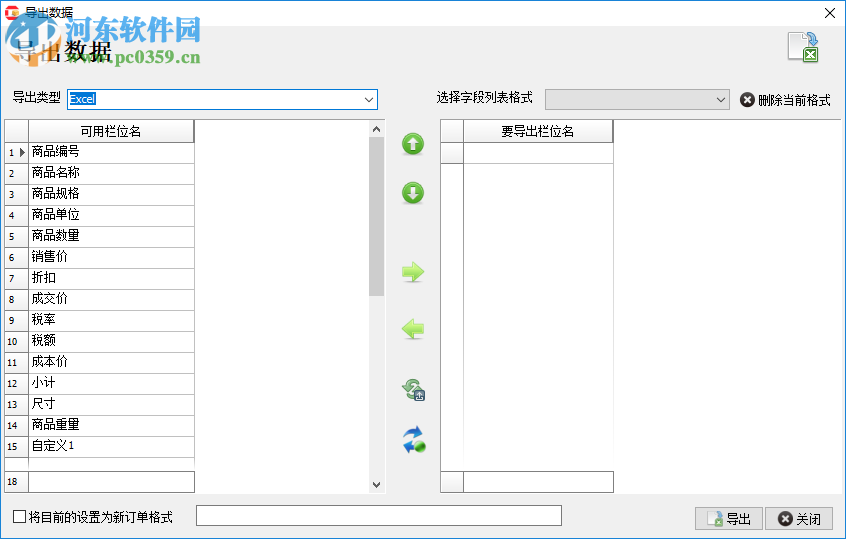846x539 pixels.
Task: Select row 成本价
Action: (x=111, y=363)
